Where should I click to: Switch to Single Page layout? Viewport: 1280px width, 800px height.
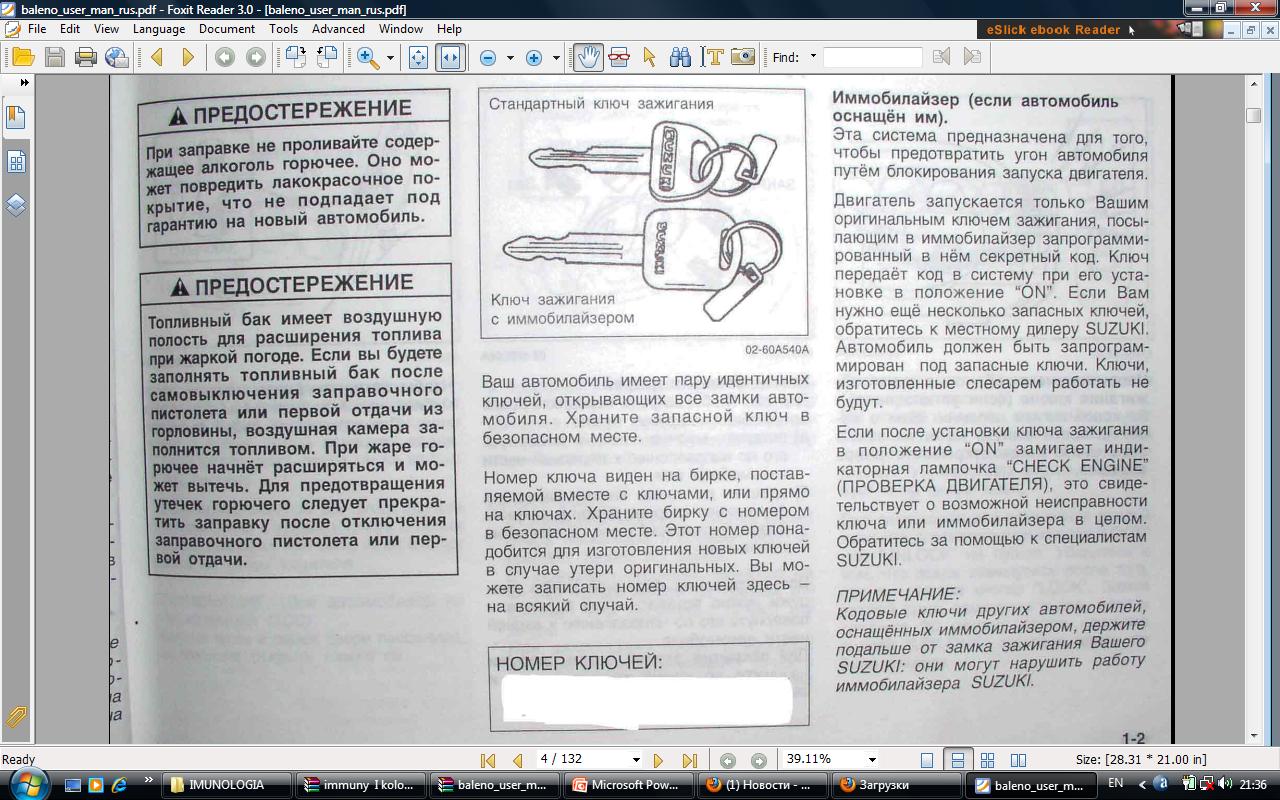point(927,760)
